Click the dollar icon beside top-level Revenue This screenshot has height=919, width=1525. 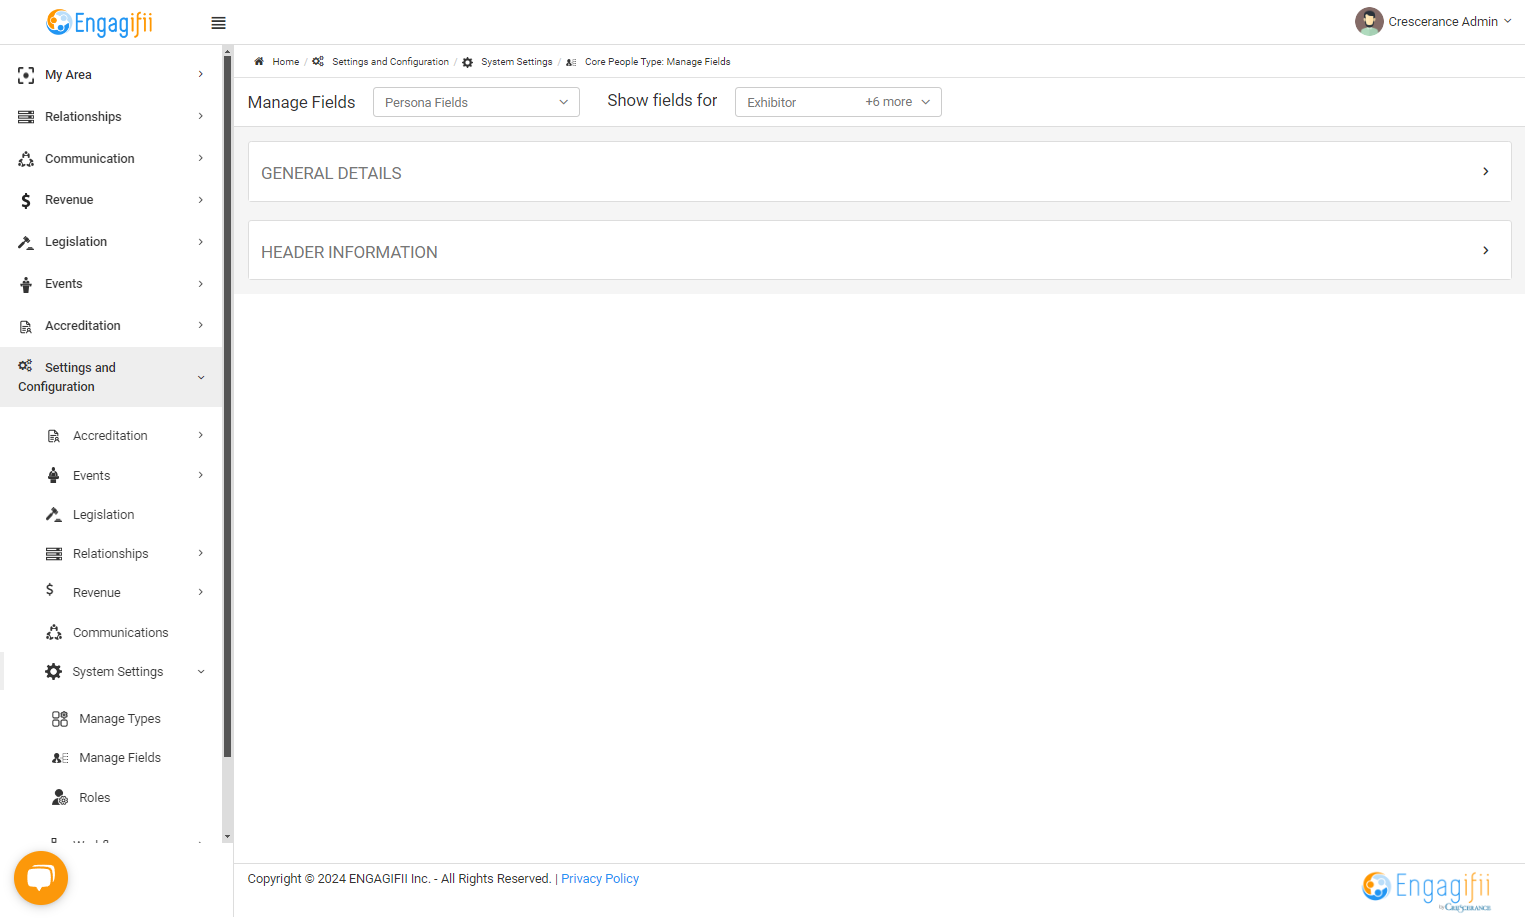[26, 201]
